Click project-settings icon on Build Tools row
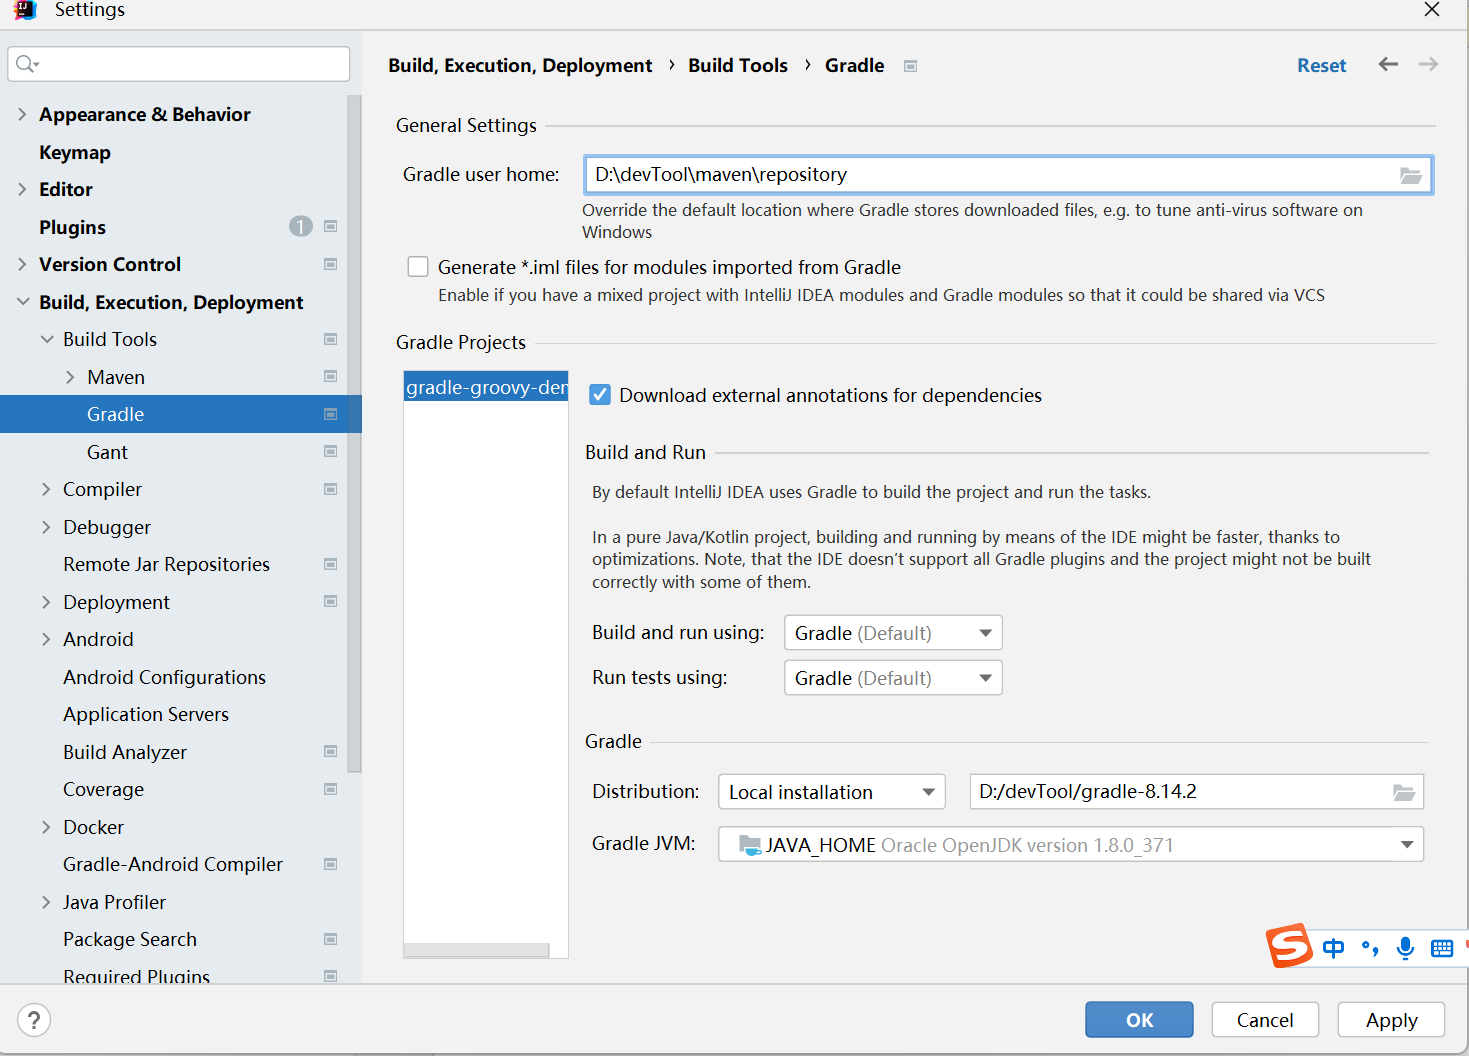The width and height of the screenshot is (1469, 1056). [330, 339]
